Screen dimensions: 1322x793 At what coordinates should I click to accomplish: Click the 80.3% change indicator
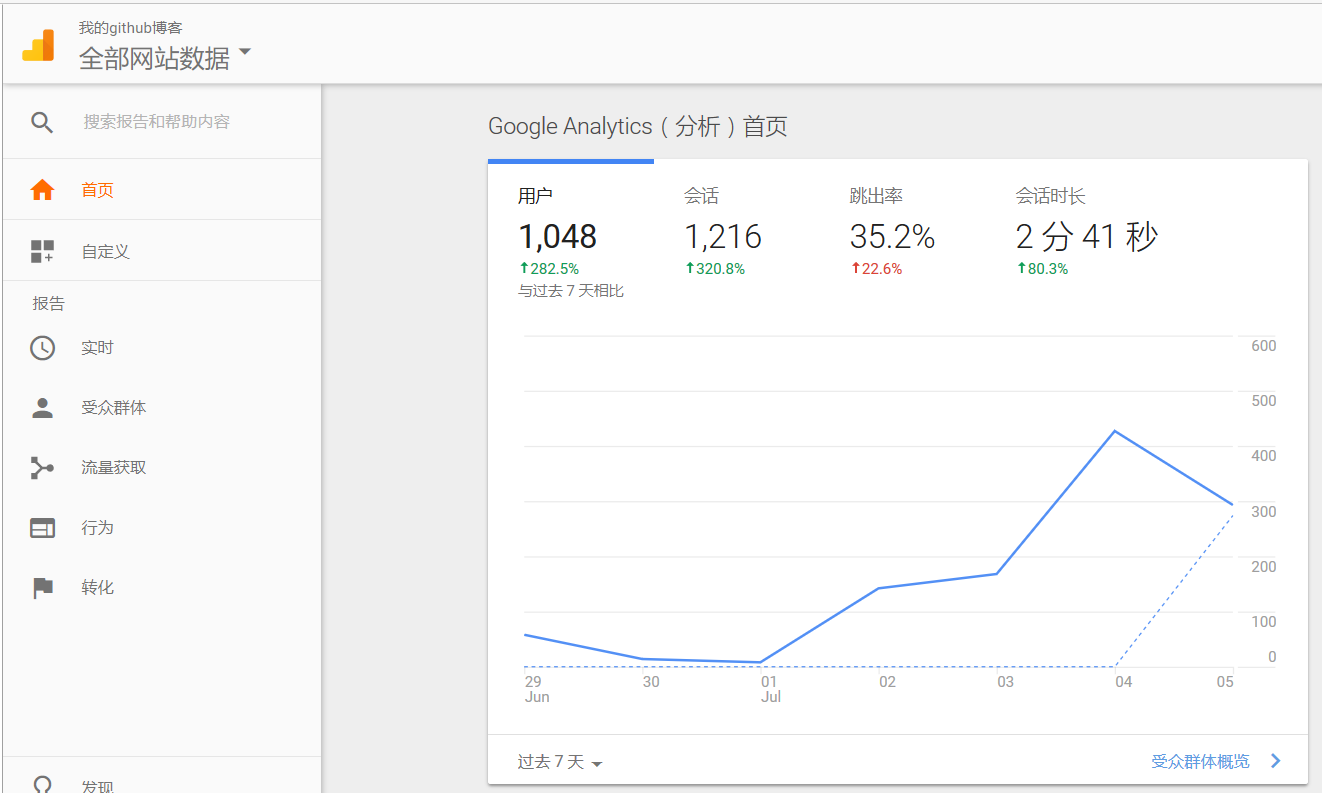pos(1042,269)
